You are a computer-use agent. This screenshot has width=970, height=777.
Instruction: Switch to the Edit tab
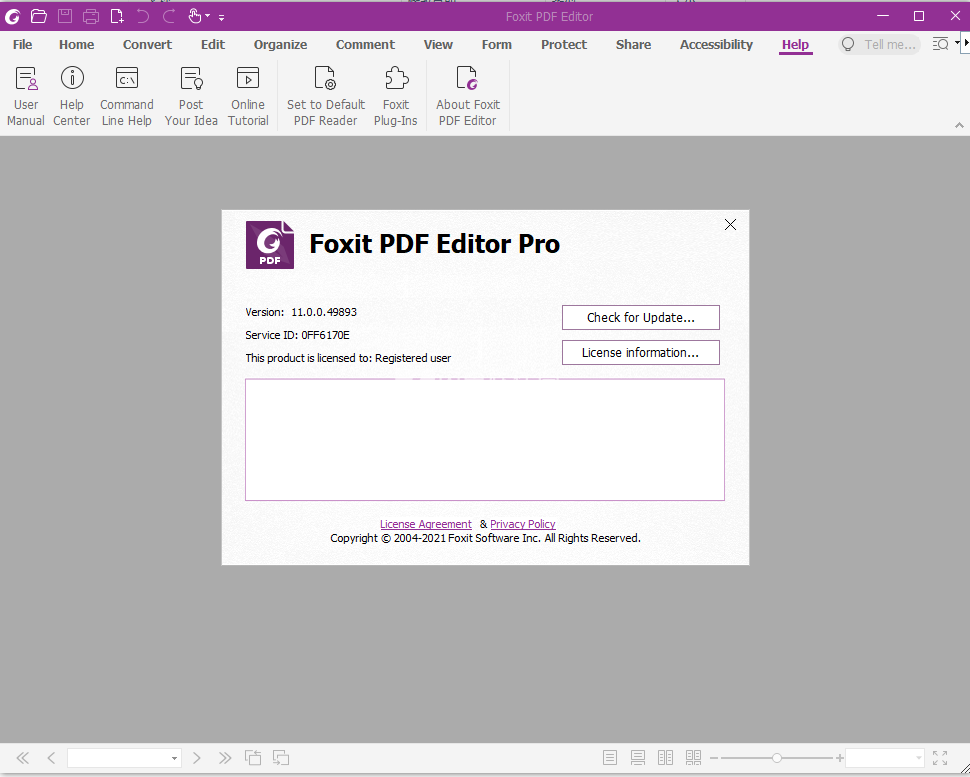pos(213,45)
